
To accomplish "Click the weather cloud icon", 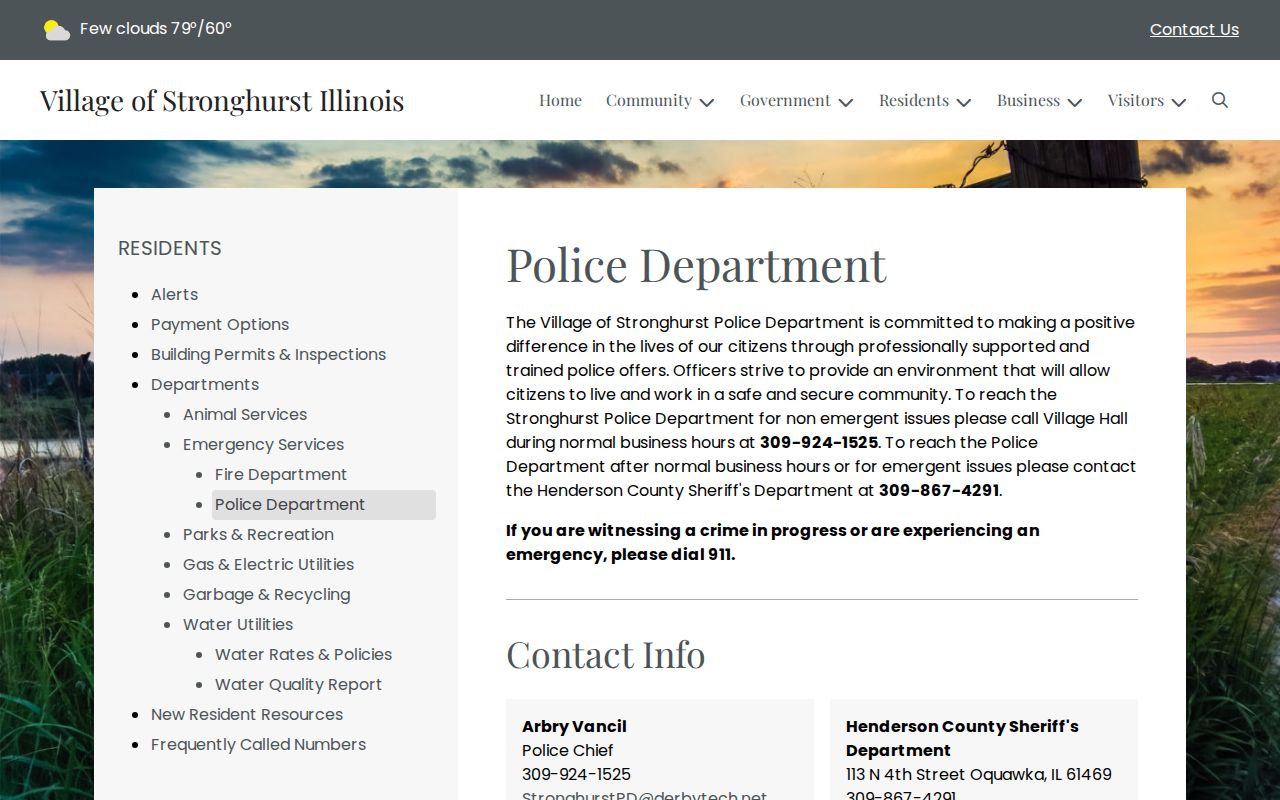I will [57, 30].
